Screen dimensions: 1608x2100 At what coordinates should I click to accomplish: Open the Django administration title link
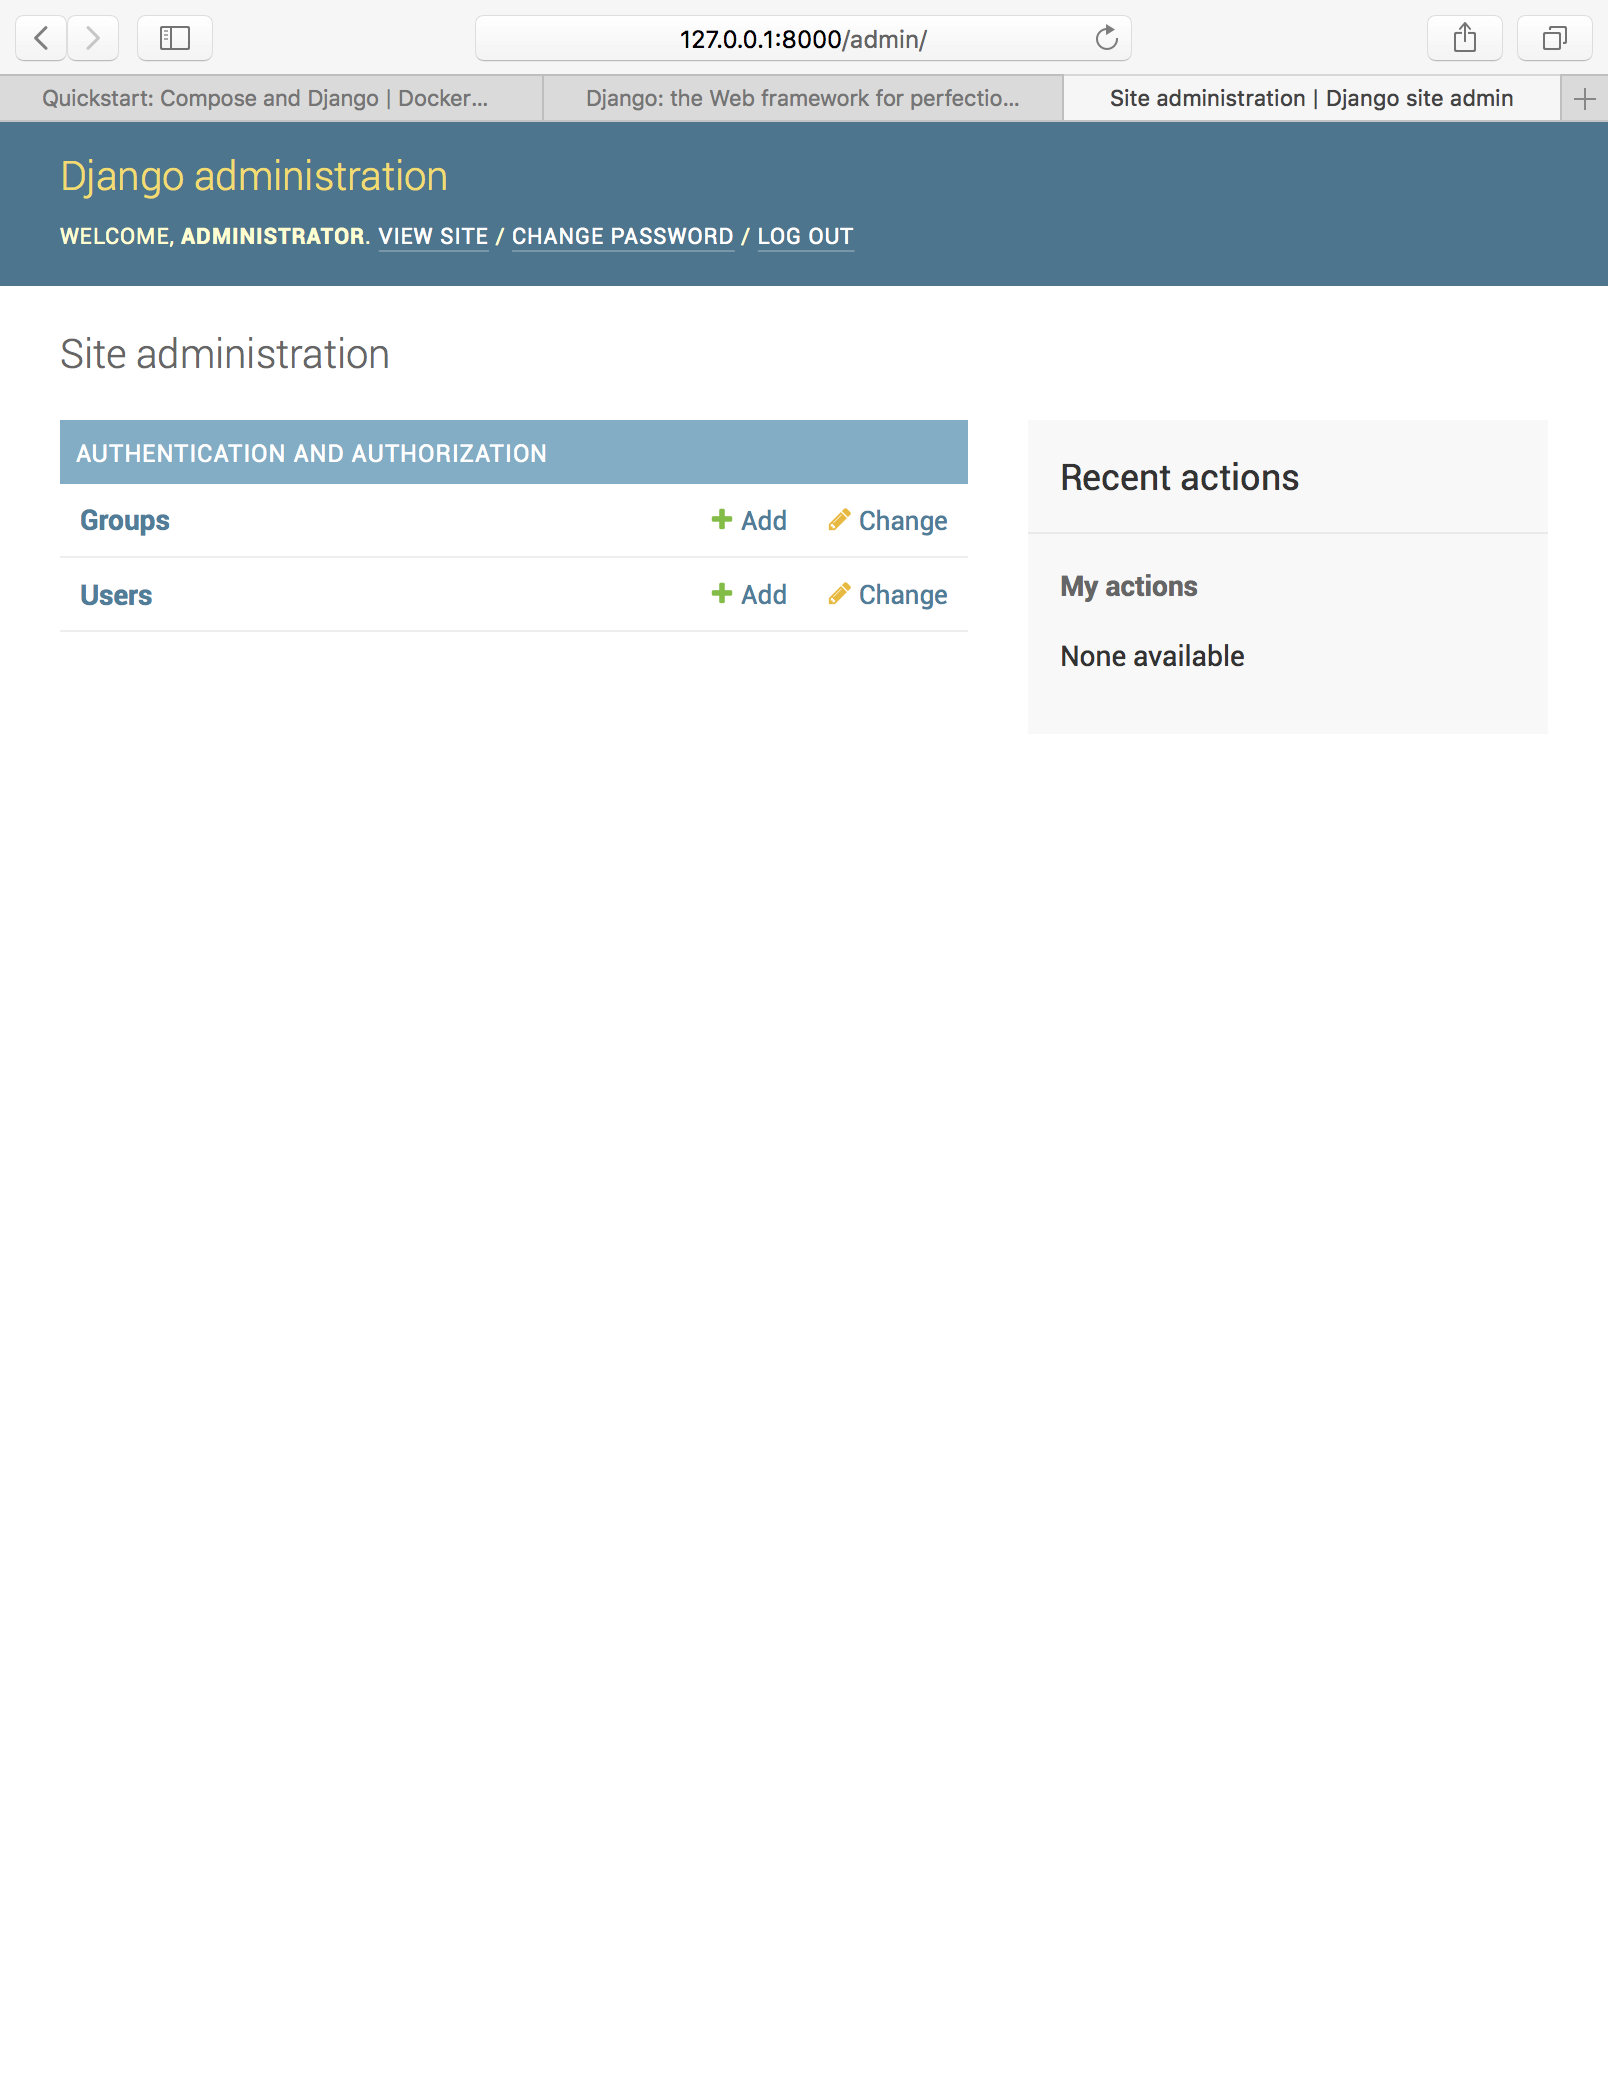tap(254, 176)
